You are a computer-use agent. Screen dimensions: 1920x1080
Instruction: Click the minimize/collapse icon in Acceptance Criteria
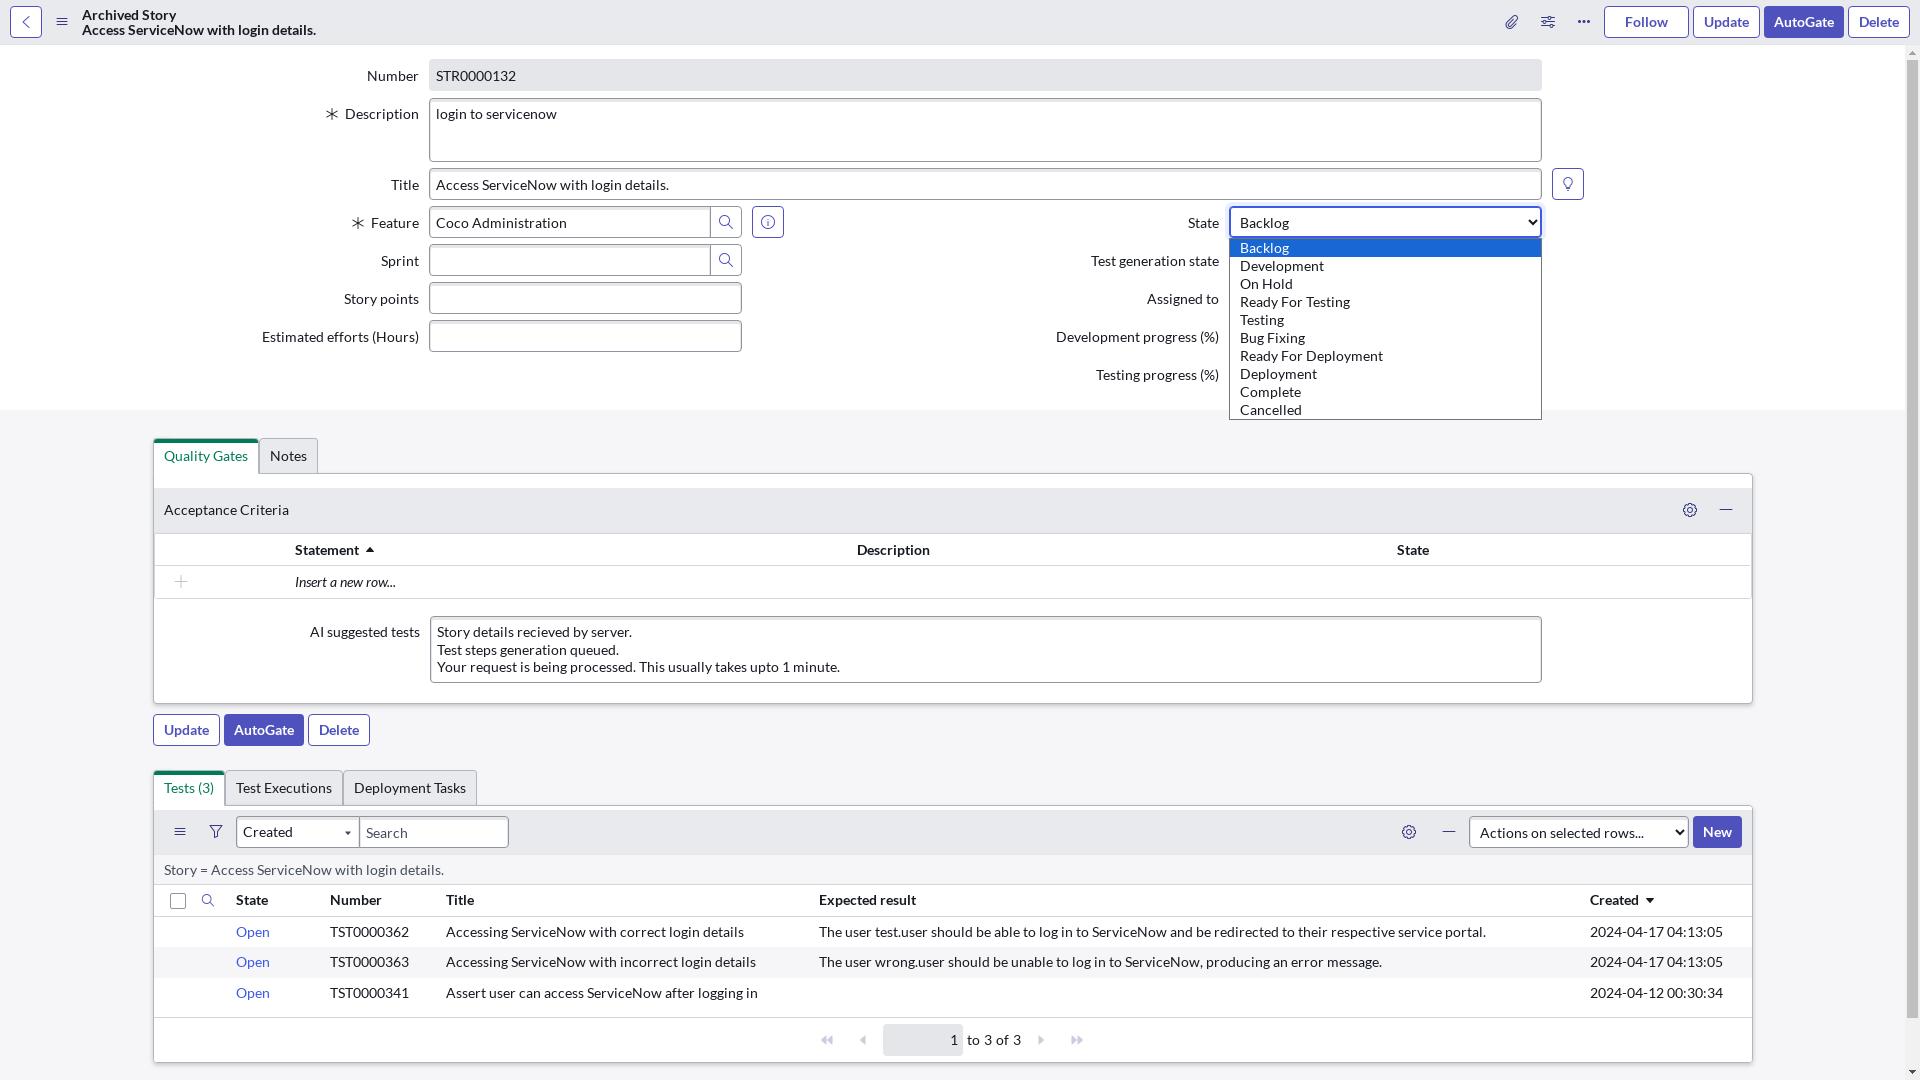click(1725, 510)
